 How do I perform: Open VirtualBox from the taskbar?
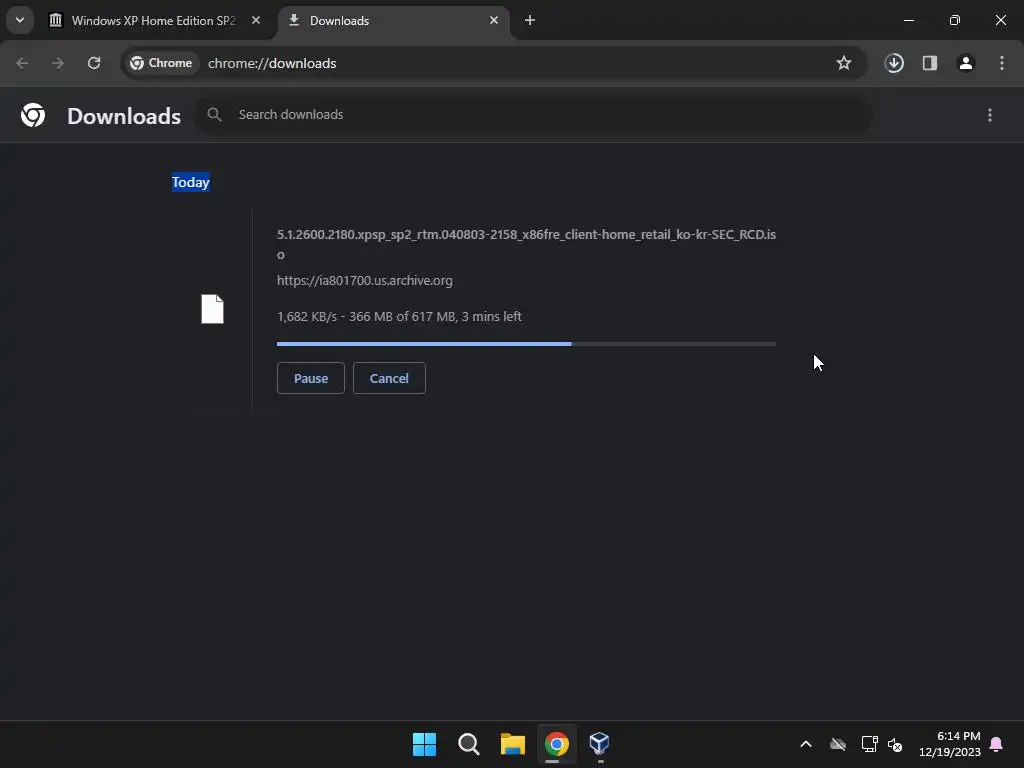point(600,744)
